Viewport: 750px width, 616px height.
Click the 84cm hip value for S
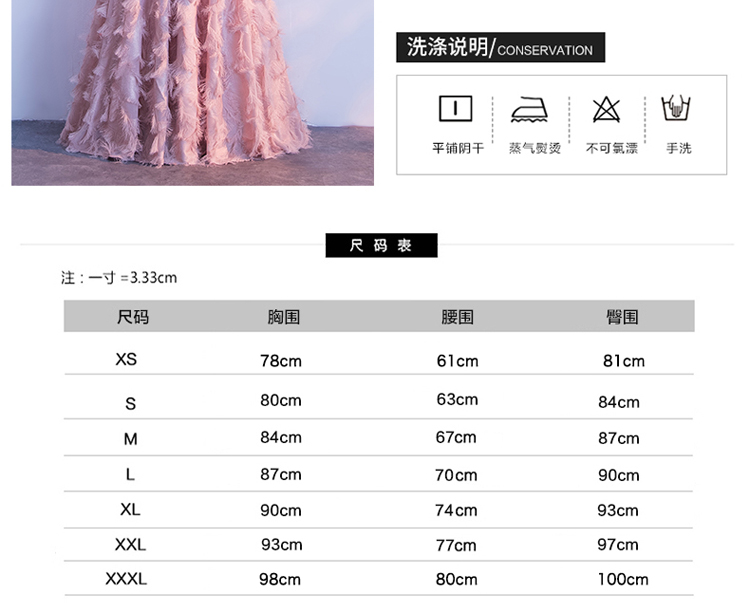point(618,402)
